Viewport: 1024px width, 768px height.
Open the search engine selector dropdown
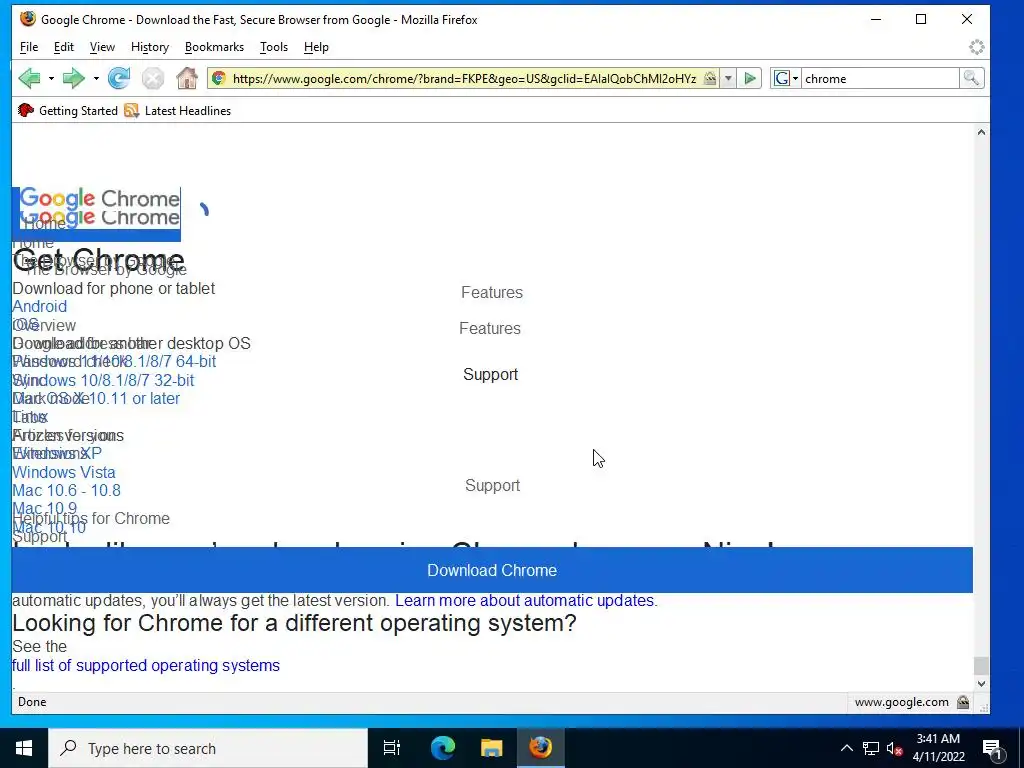click(786, 78)
